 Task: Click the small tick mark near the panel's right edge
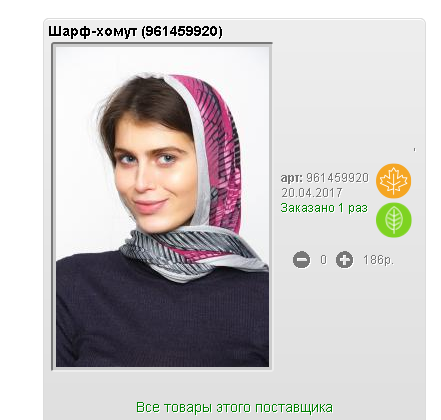tap(414, 150)
